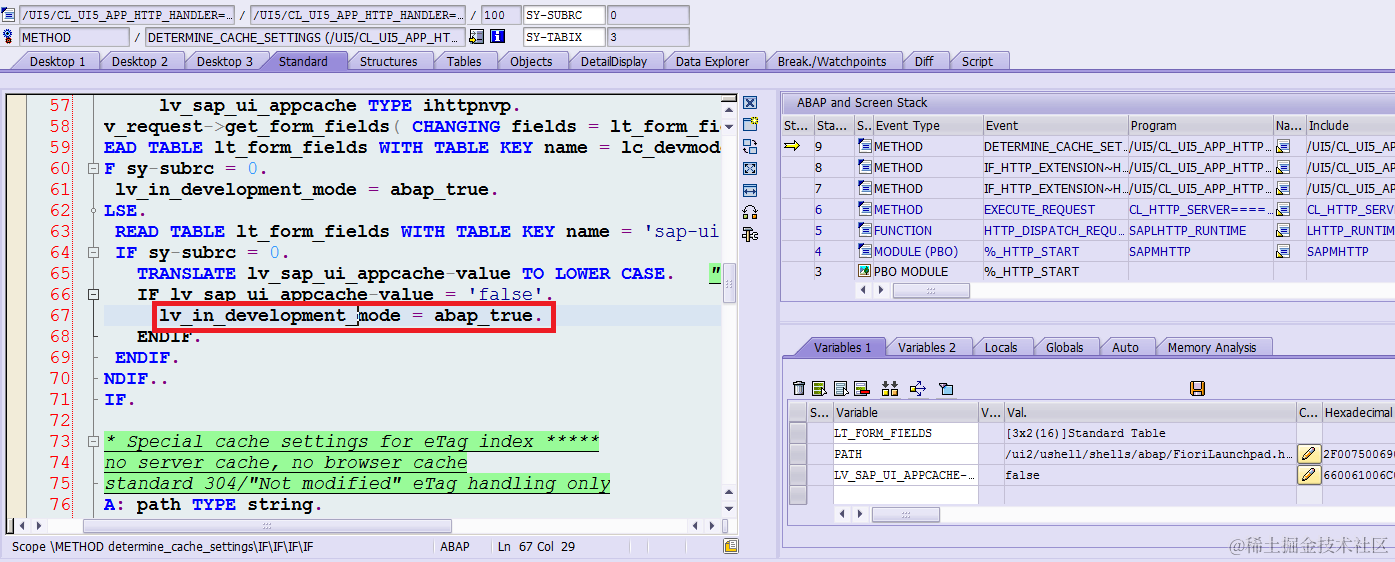
Task: Switch to the Memory Analysis tab
Action: click(x=1212, y=347)
